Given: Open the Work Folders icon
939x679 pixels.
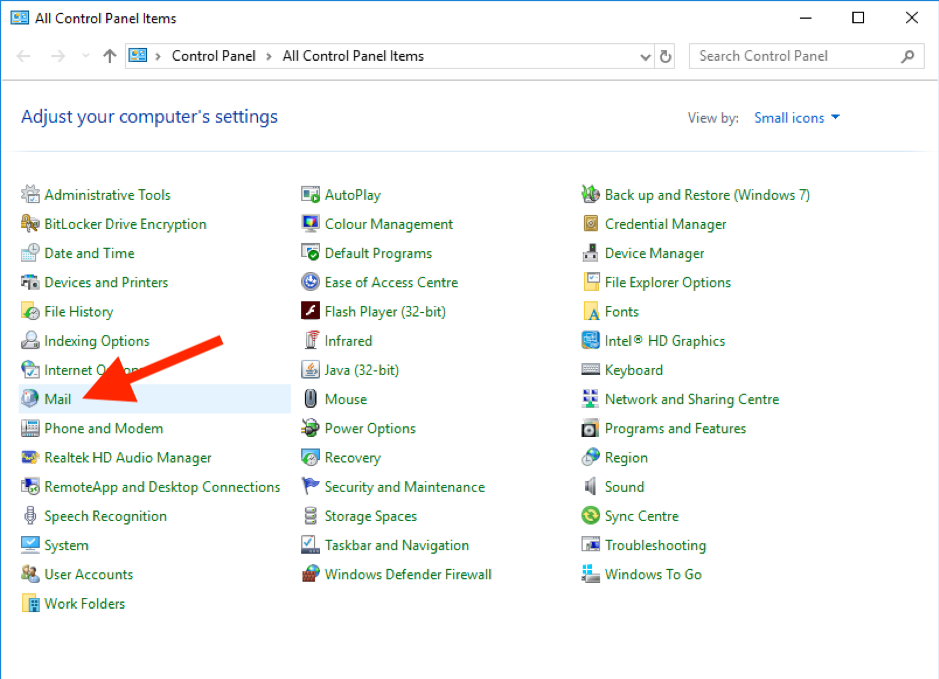Looking at the screenshot, I should tap(30, 604).
